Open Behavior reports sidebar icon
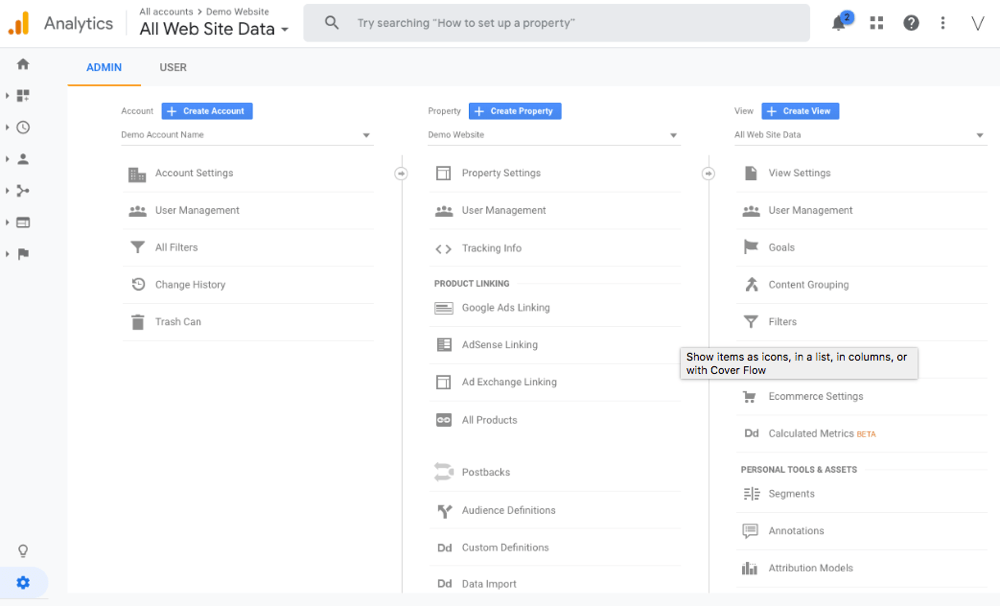The height and width of the screenshot is (606, 1000). [23, 223]
